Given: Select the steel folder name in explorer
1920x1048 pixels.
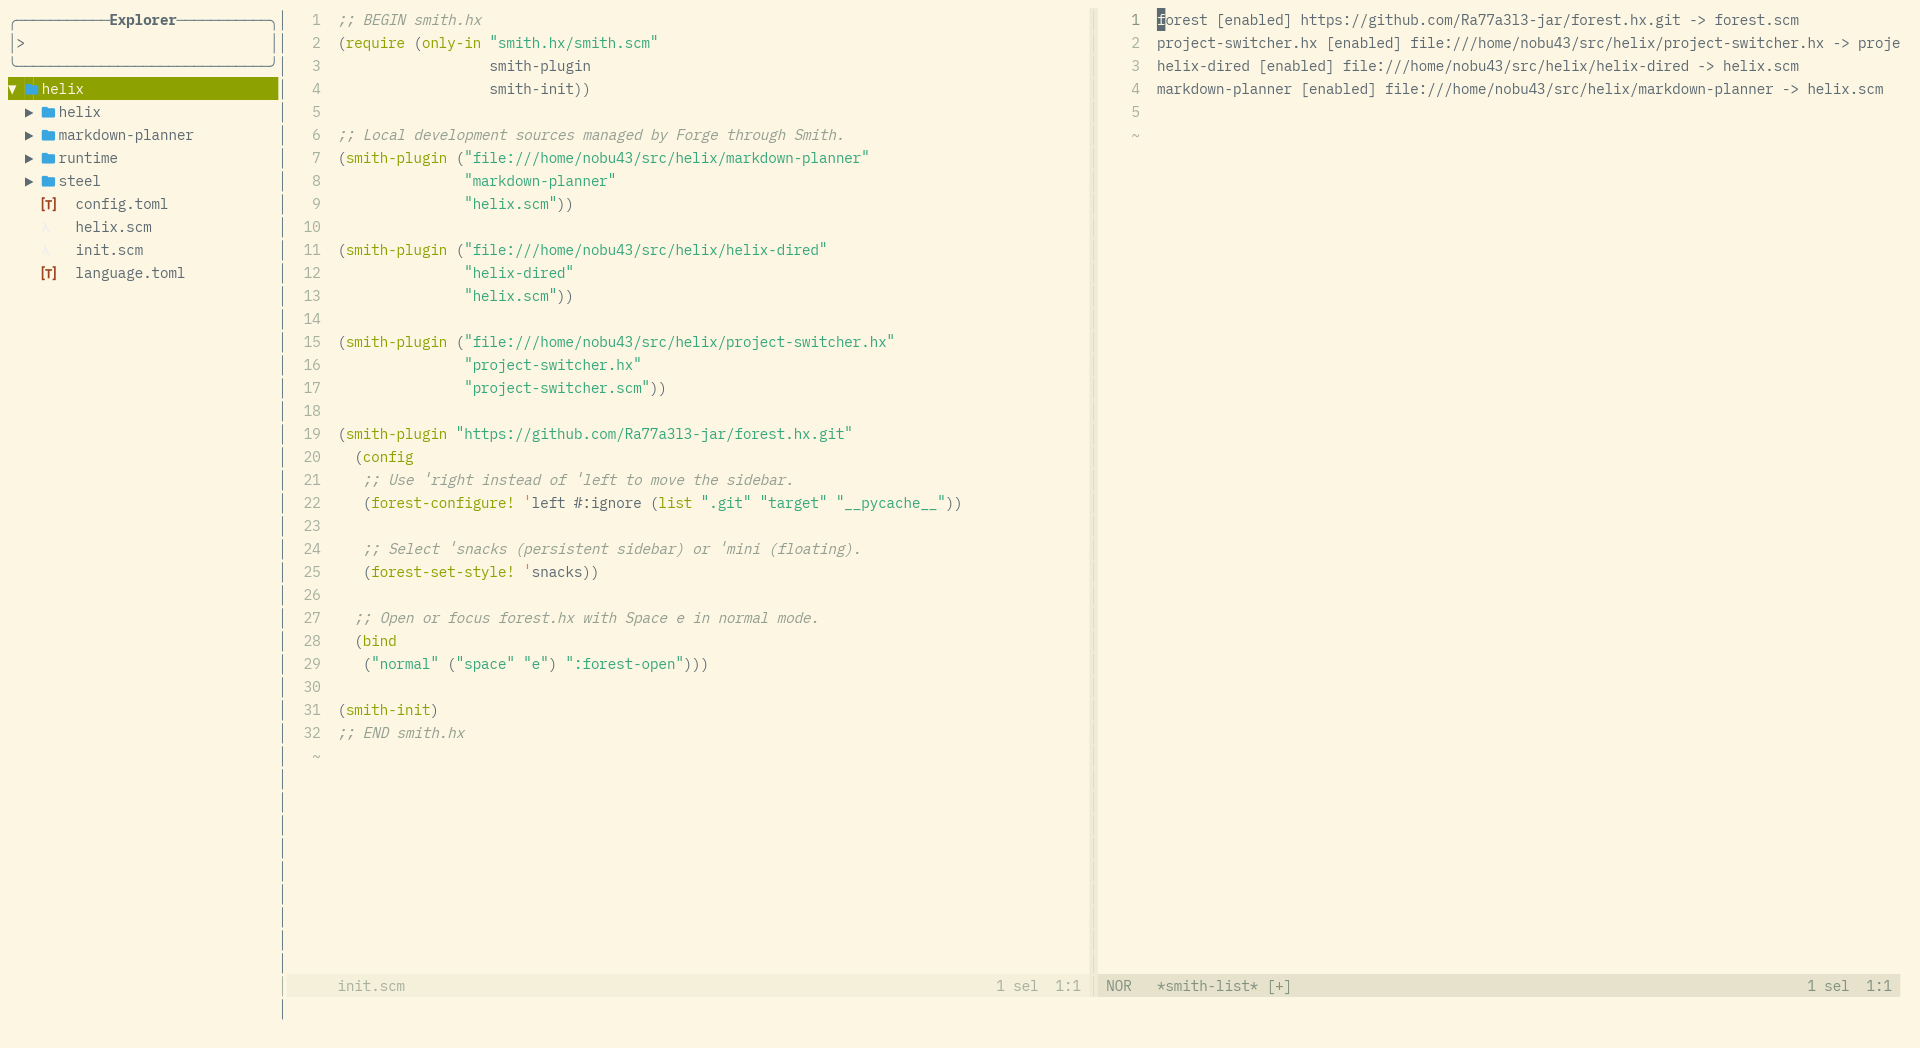Looking at the screenshot, I should (x=79, y=181).
